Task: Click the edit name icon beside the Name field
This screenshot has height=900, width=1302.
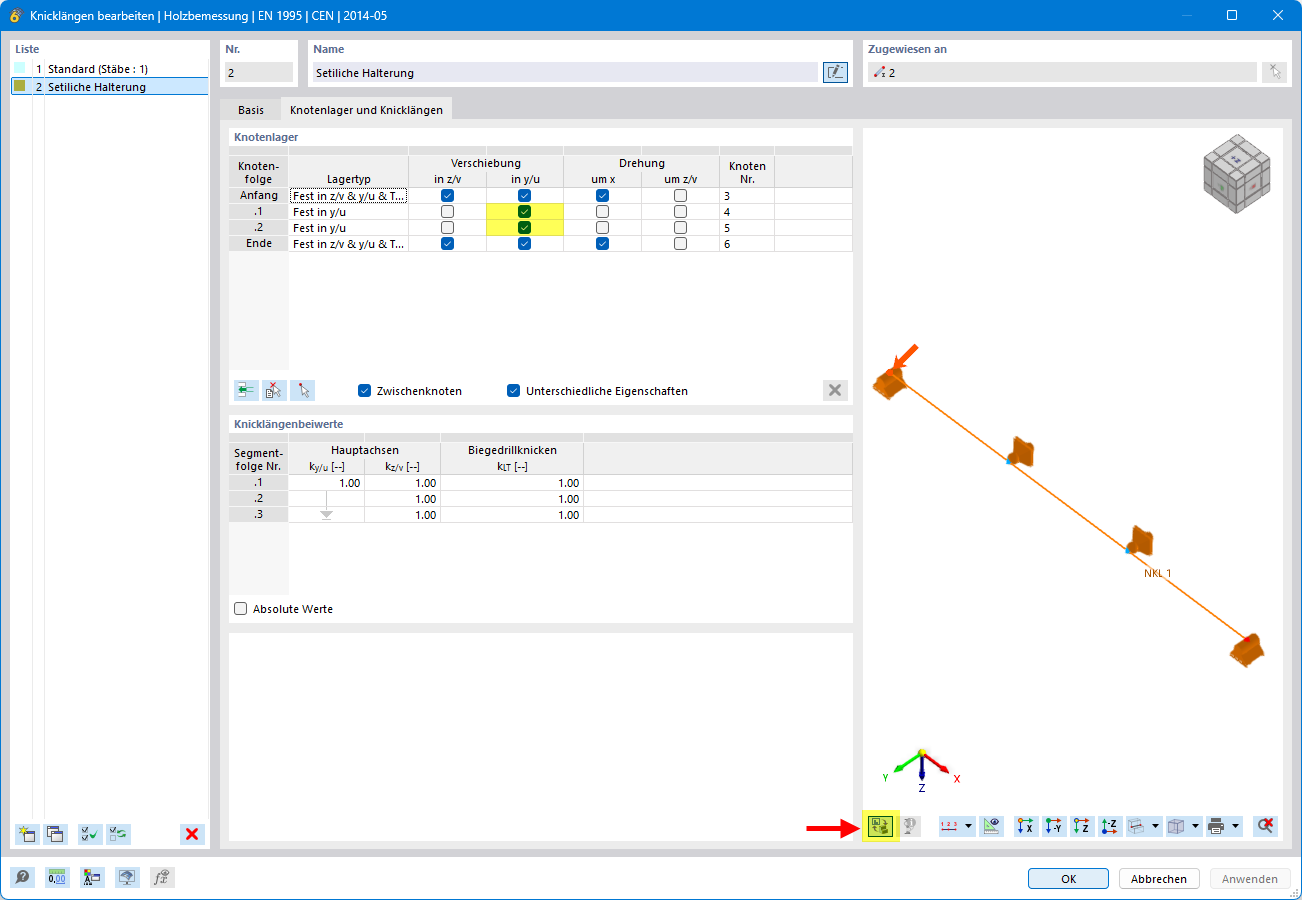Action: (x=835, y=72)
